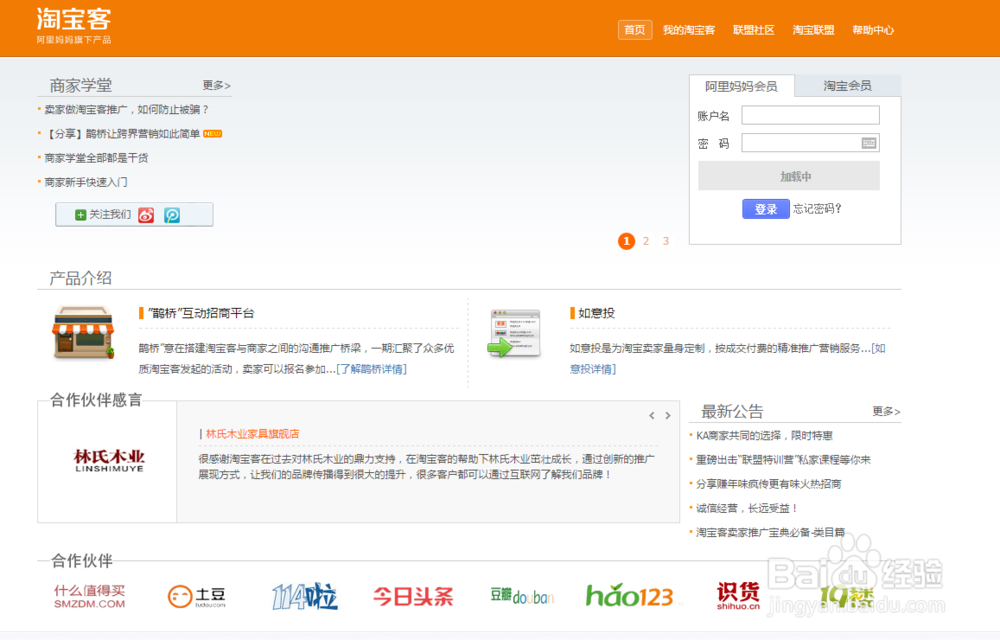Select banner slide indicator 2
This screenshot has height=640, width=1000.
pyautogui.click(x=646, y=241)
